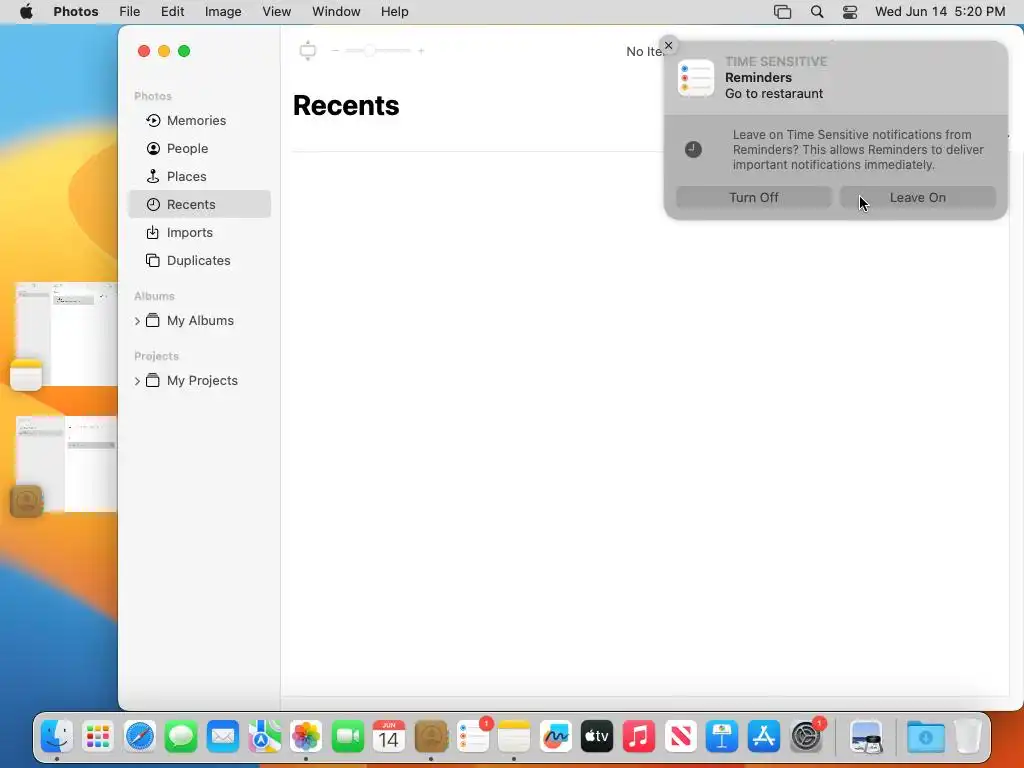Click the Photos icon in the Dock
Screen dimensions: 1024x768
[306, 737]
